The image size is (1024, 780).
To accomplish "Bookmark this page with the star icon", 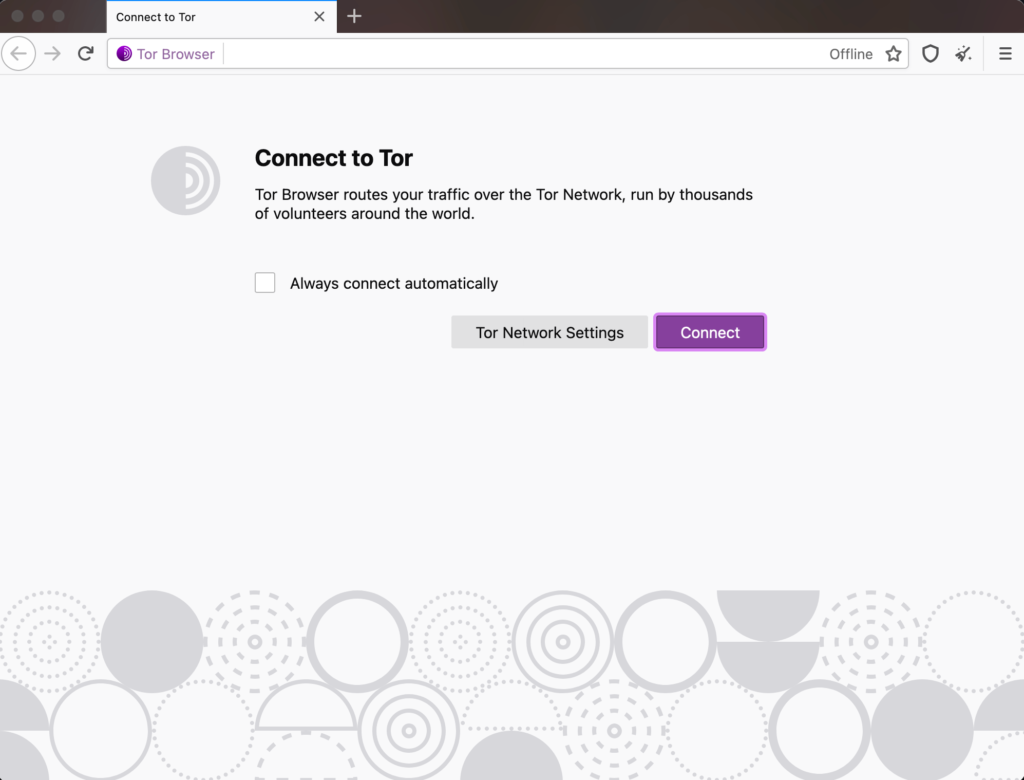I will (893, 54).
